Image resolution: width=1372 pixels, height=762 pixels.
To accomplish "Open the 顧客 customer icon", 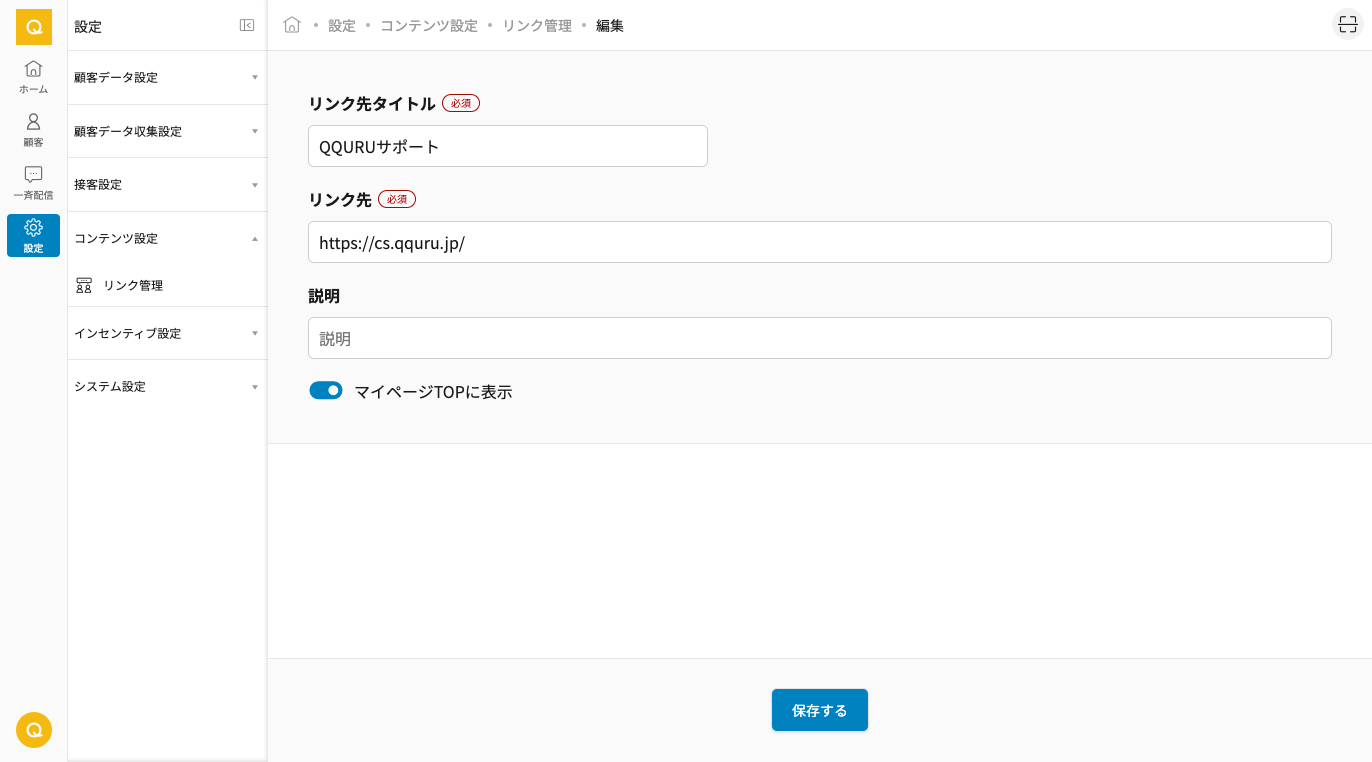I will (33, 129).
